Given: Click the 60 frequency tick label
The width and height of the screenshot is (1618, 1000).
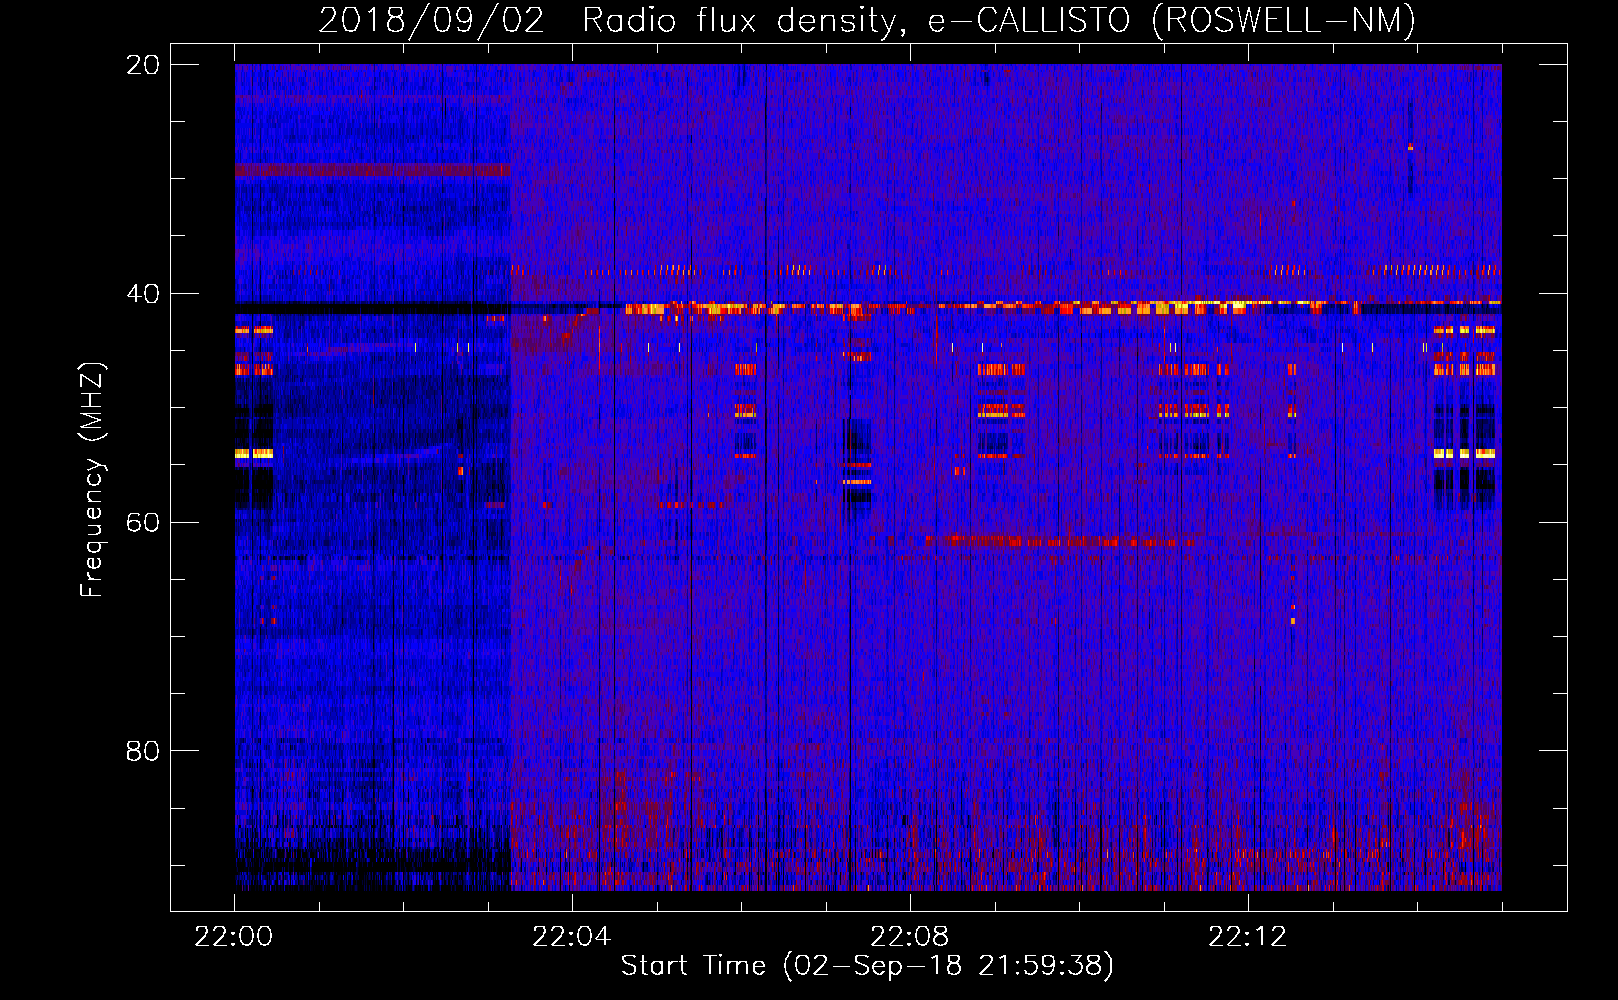Looking at the screenshot, I should pos(143,522).
